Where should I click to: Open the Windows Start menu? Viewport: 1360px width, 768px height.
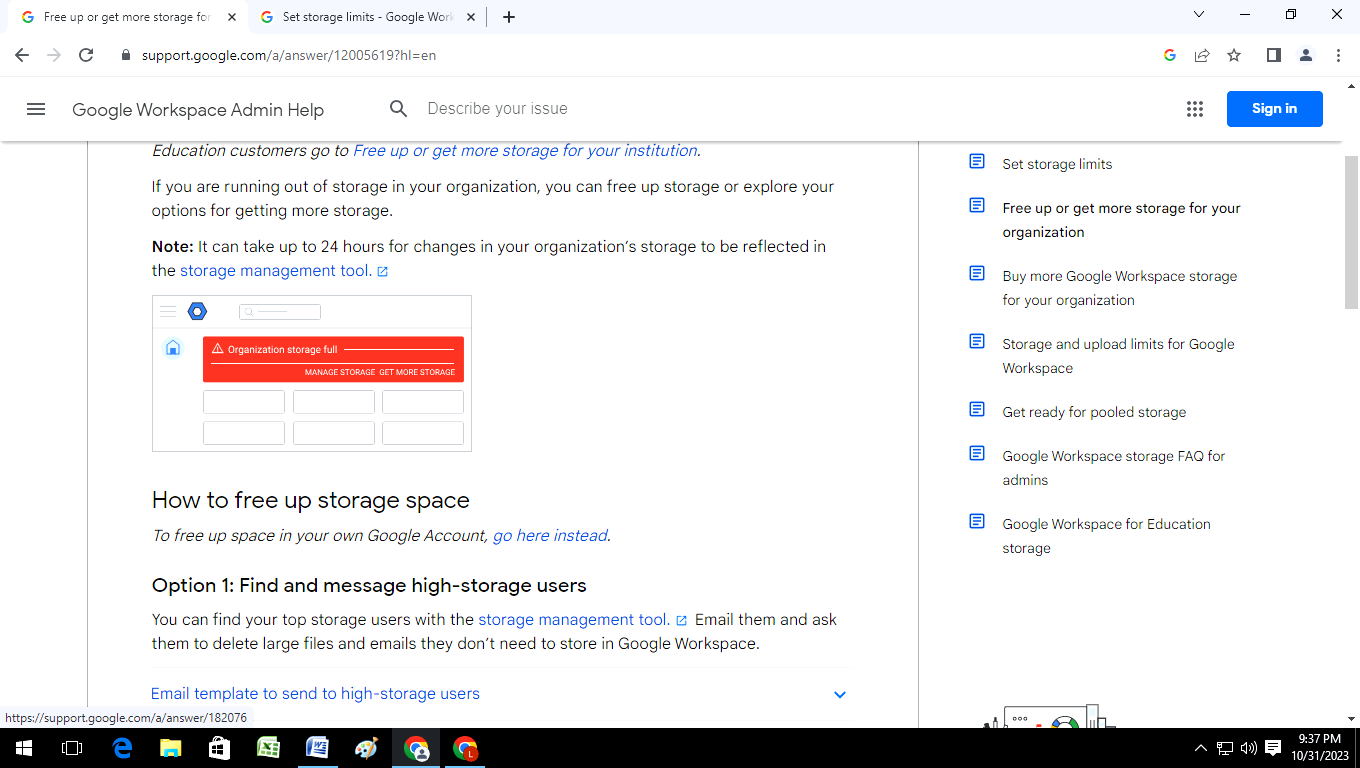[x=23, y=748]
